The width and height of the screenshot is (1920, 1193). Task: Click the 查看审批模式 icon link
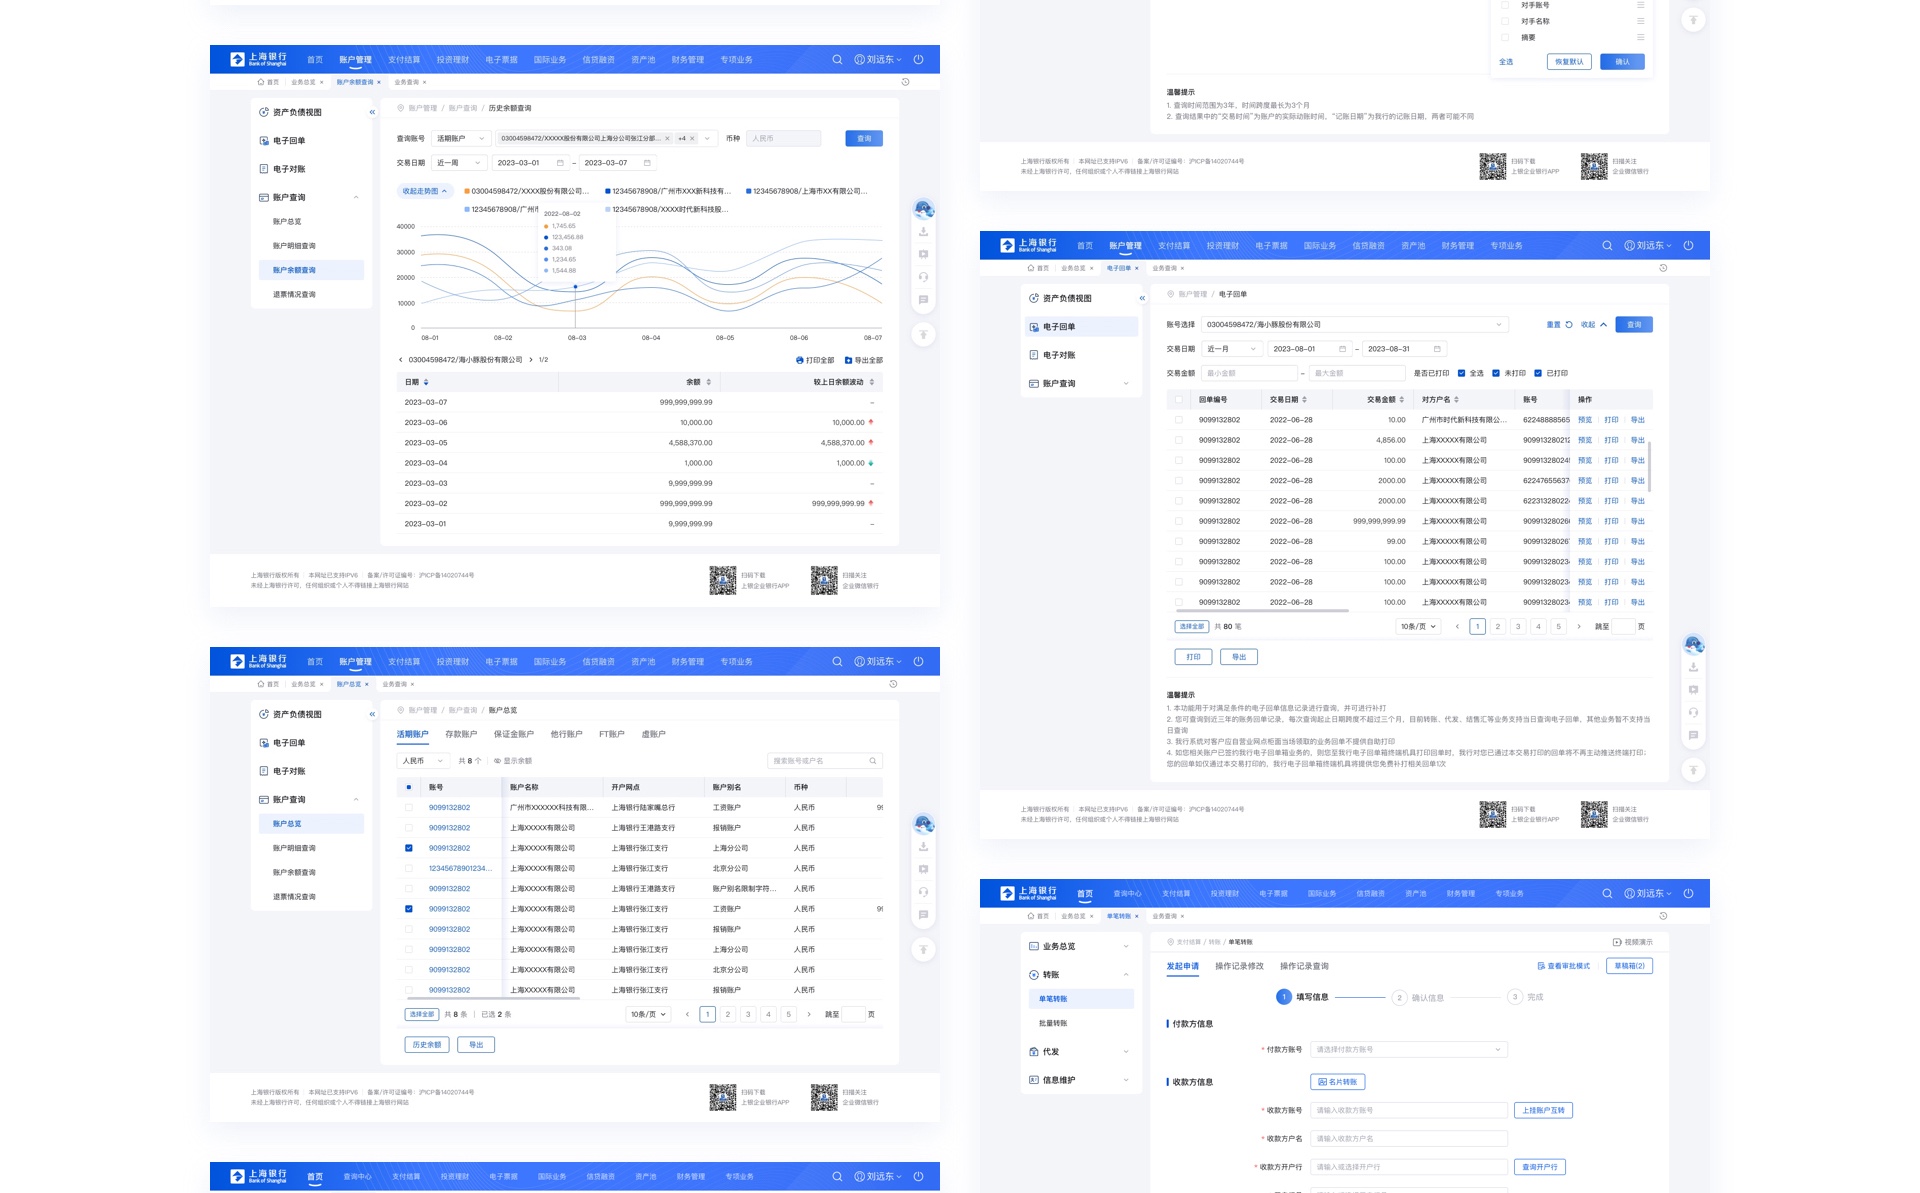coord(1541,966)
